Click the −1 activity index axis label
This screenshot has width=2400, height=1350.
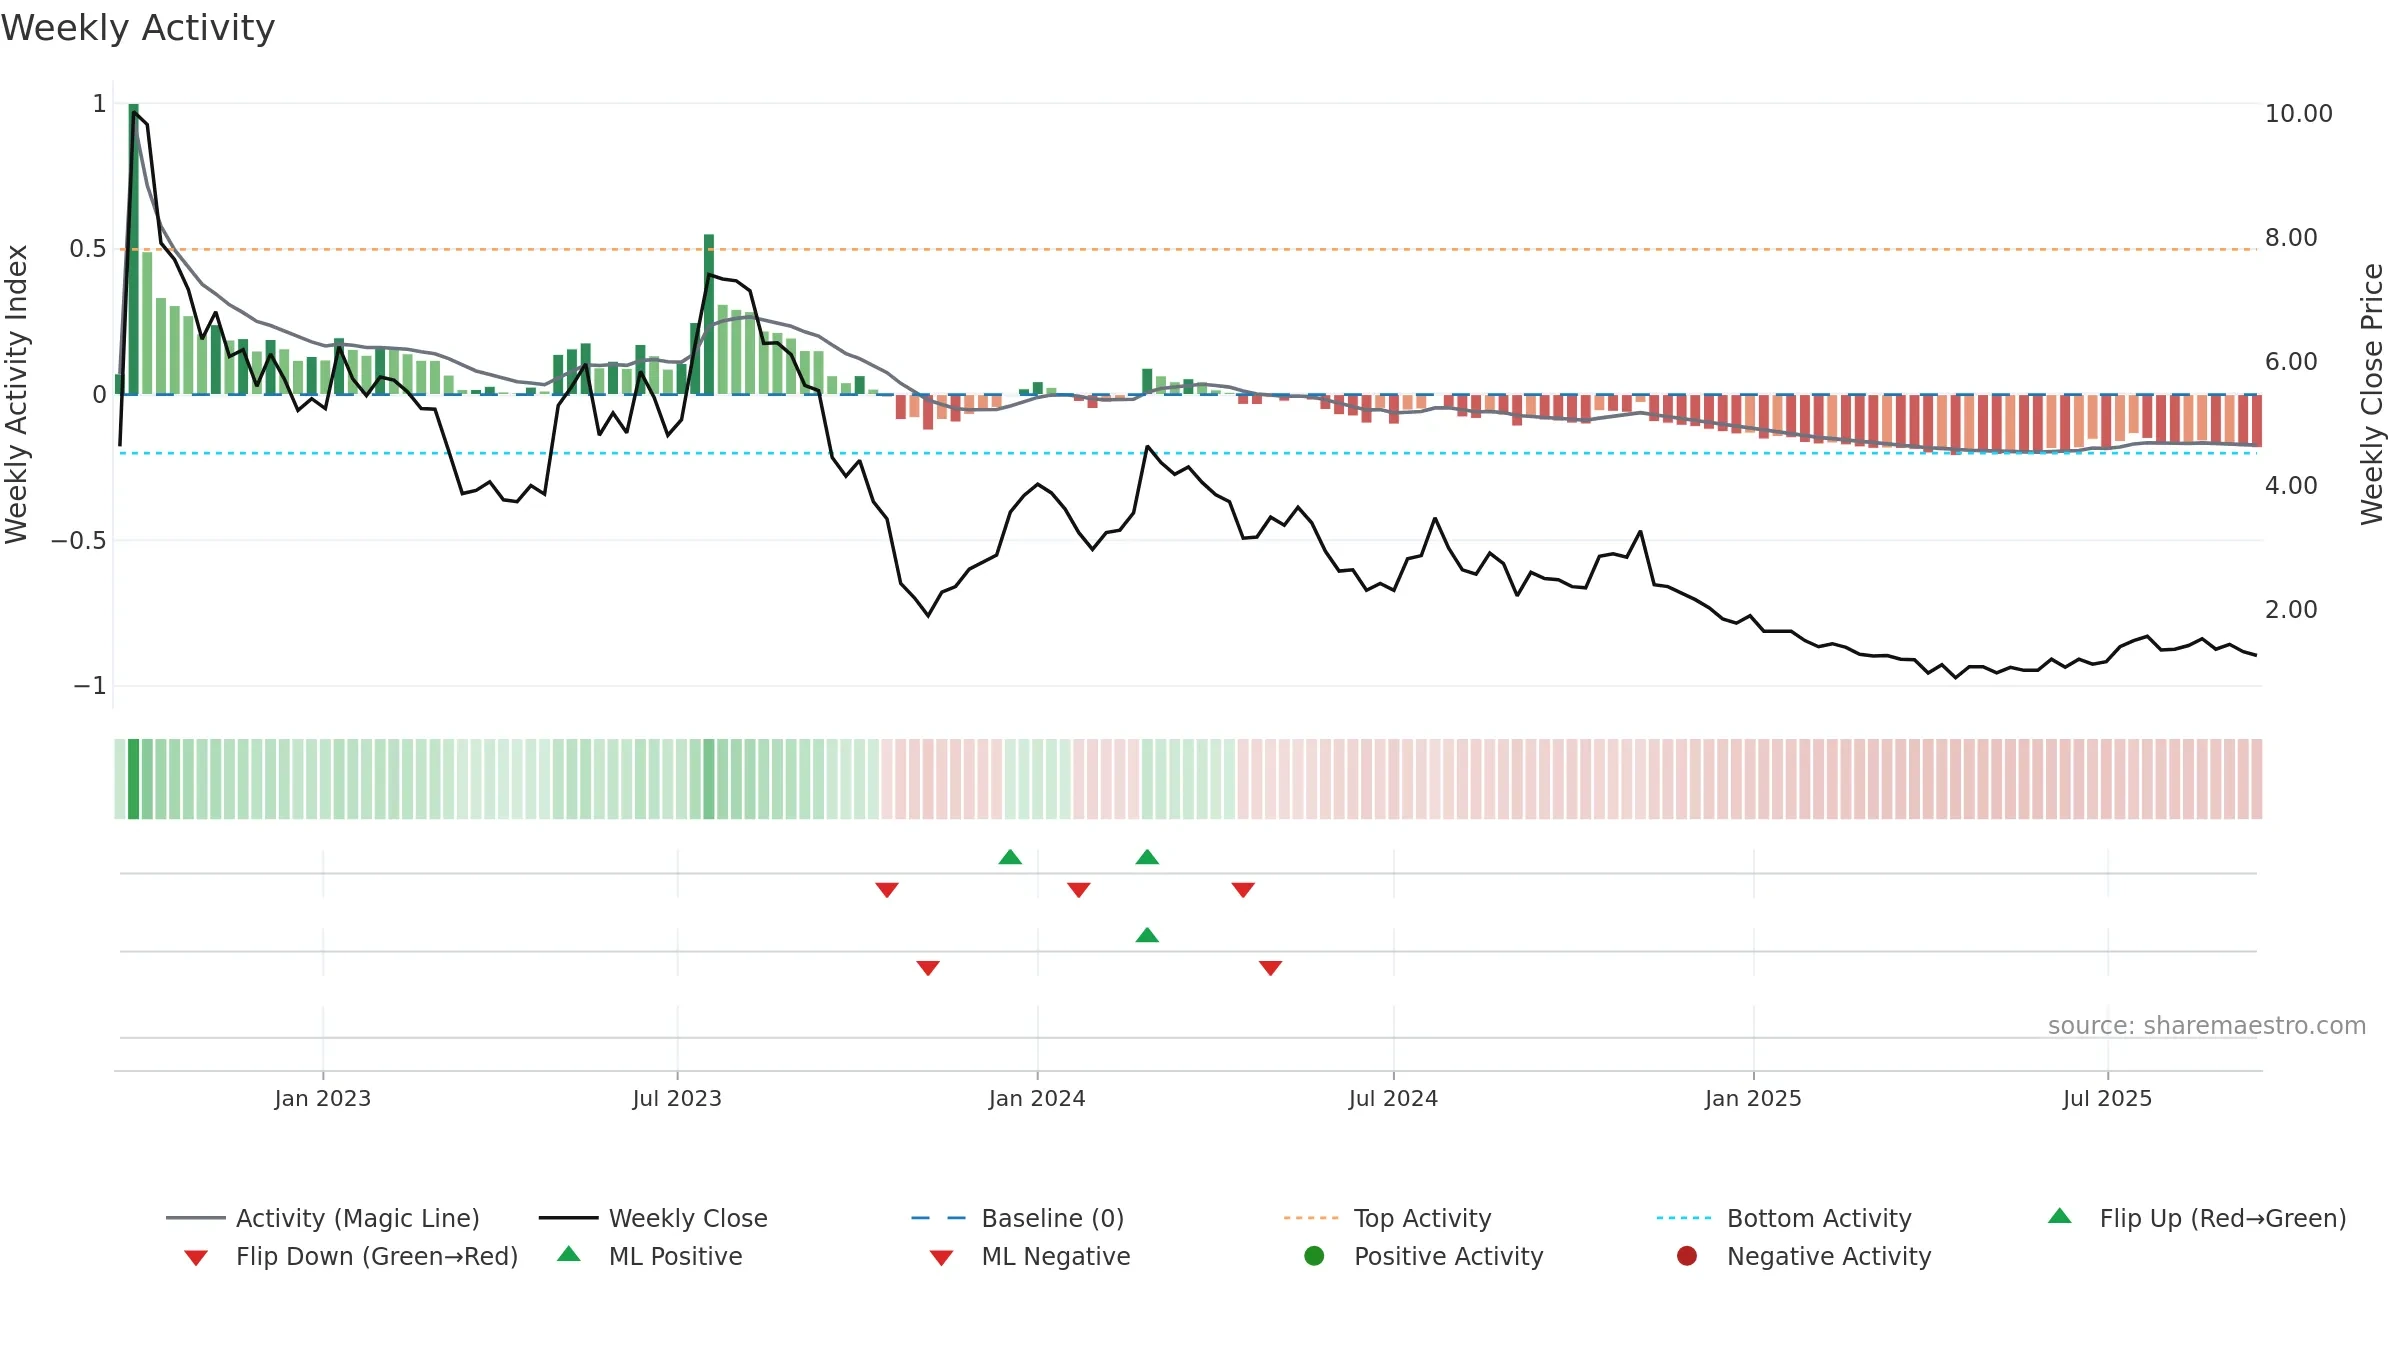[x=89, y=686]
